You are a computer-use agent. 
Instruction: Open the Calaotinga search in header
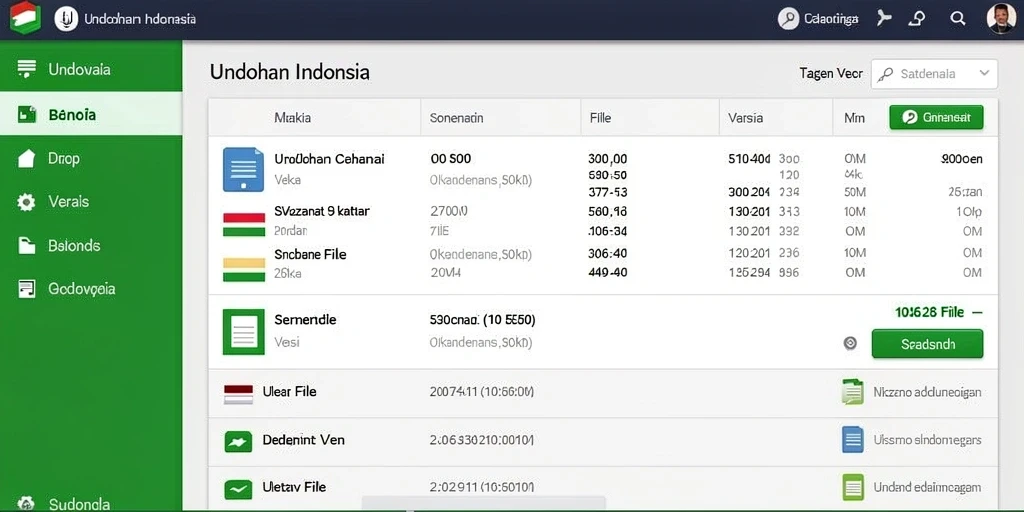click(x=818, y=19)
